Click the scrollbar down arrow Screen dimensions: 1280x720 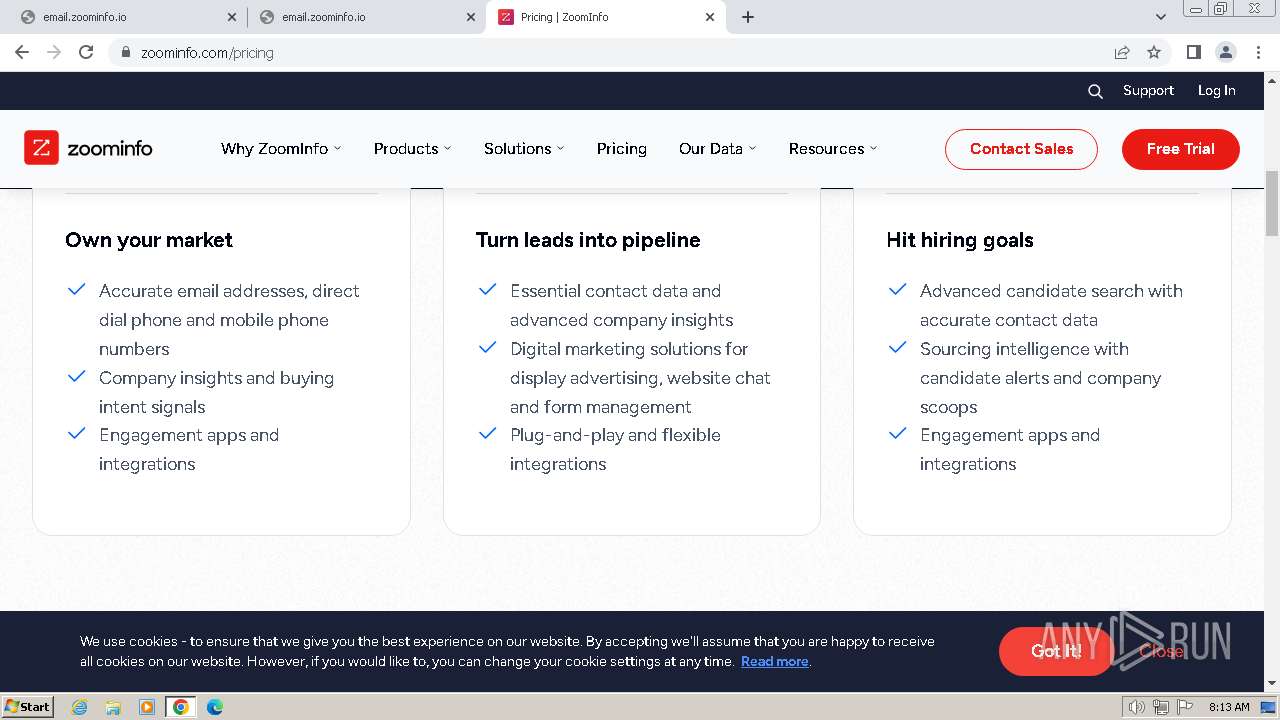click(x=1271, y=684)
